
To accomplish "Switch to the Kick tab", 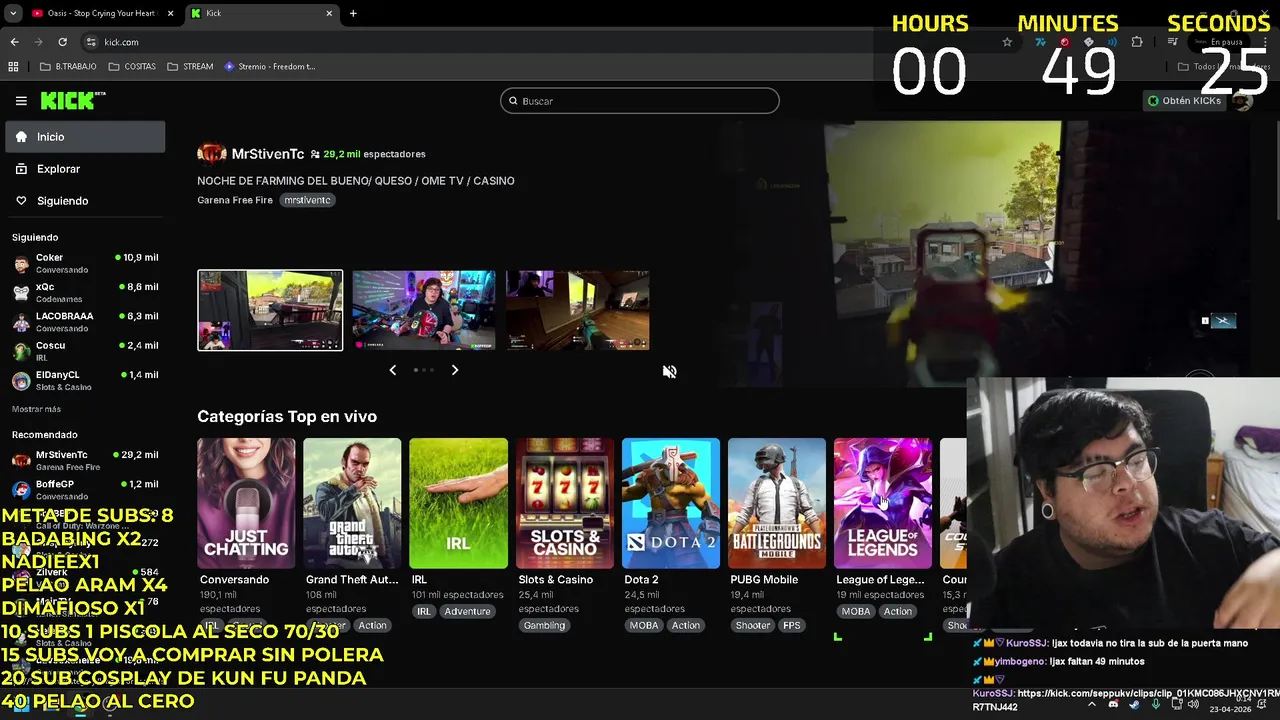I will coord(262,13).
